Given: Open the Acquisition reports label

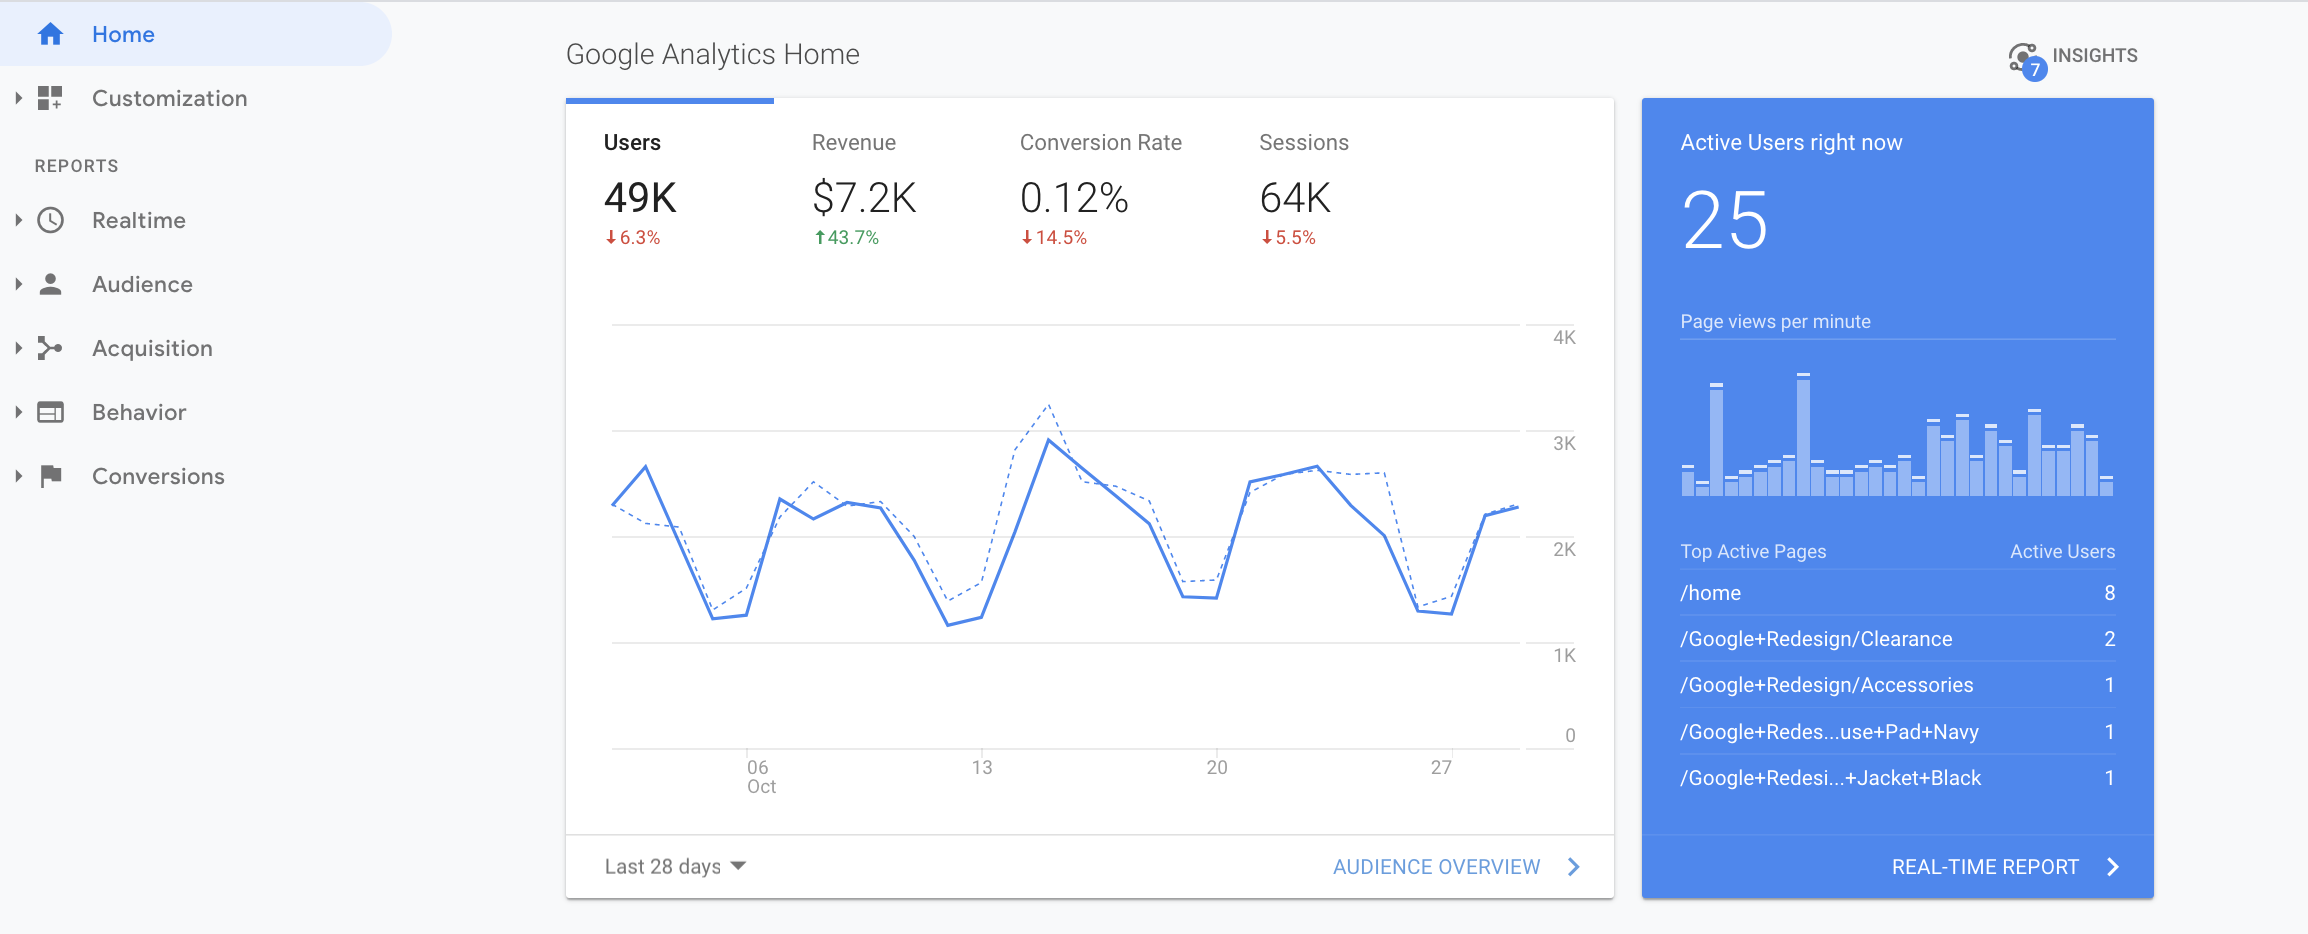Looking at the screenshot, I should 152,348.
